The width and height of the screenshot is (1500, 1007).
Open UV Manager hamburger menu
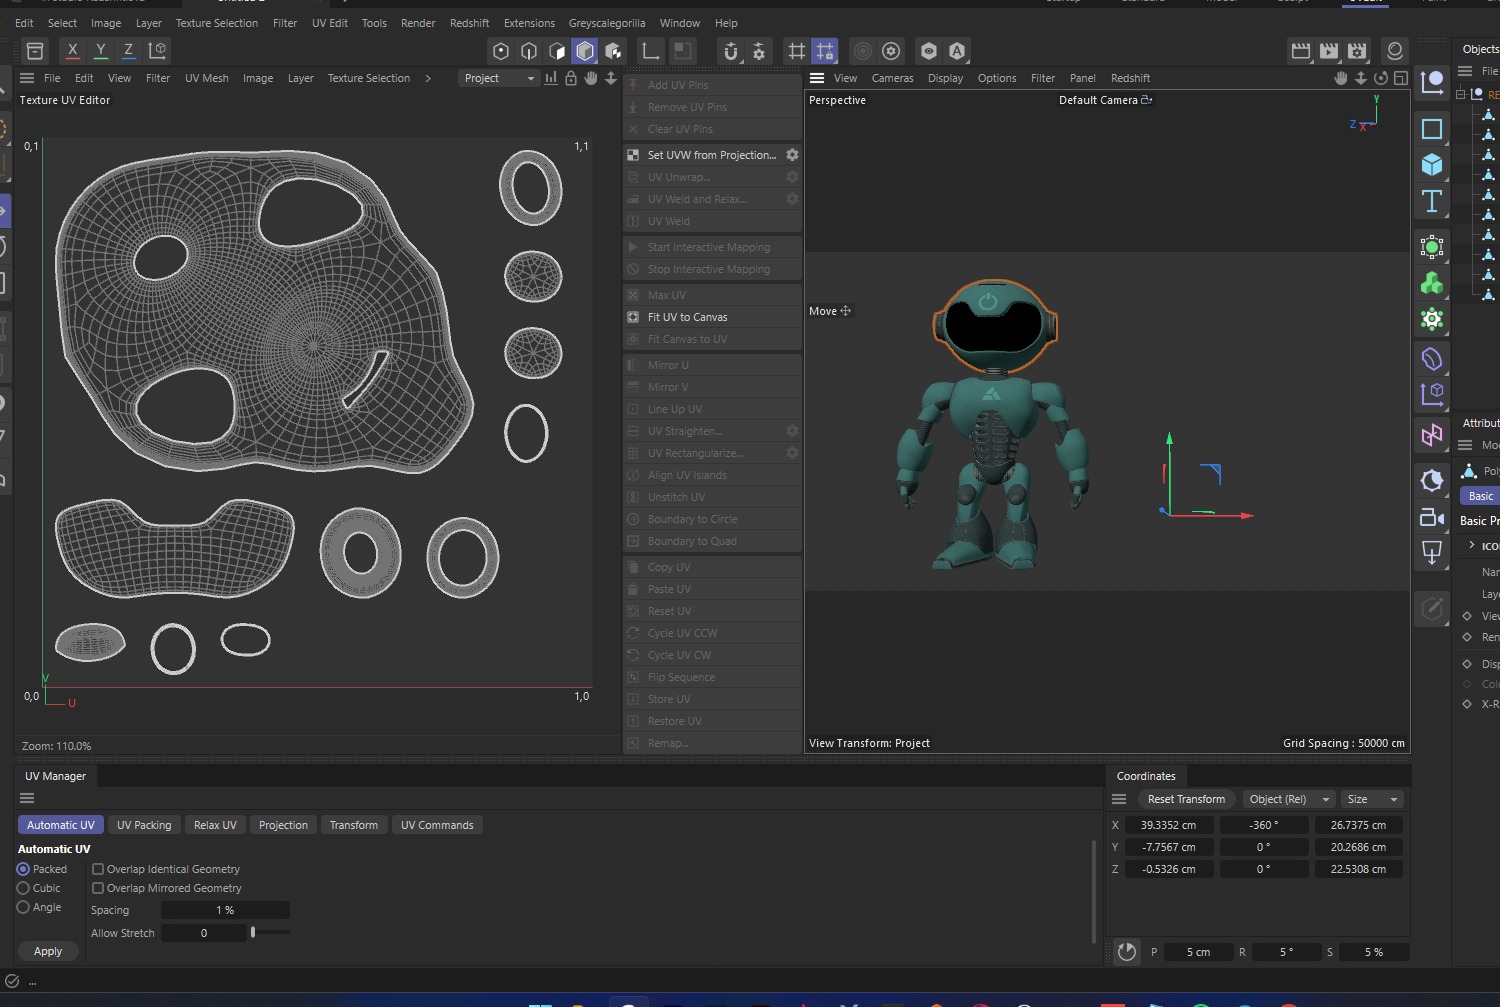coord(27,798)
